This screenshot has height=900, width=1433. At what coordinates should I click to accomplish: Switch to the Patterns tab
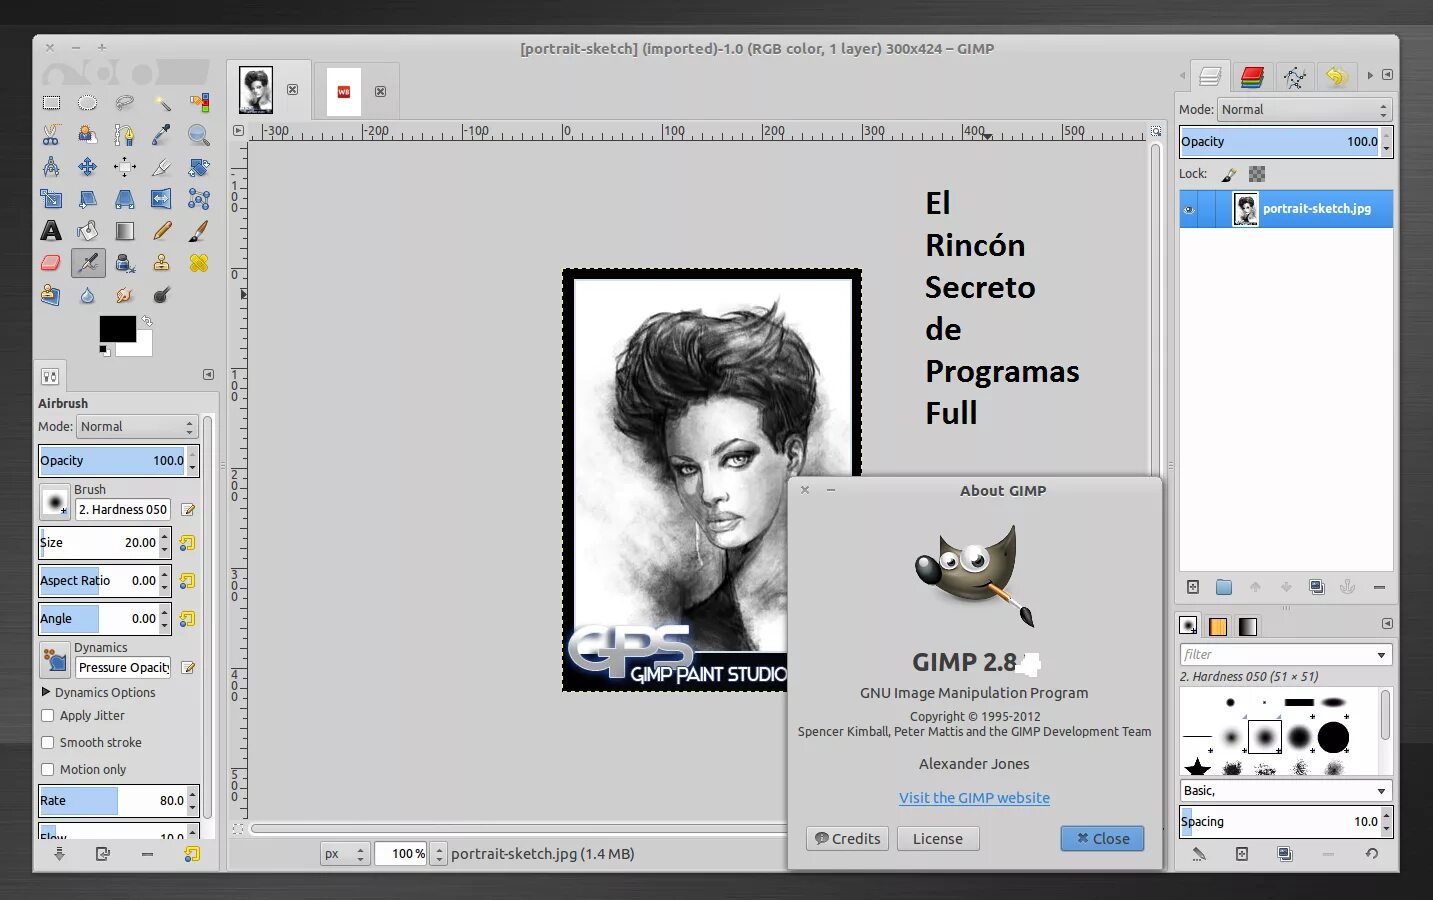tap(1218, 626)
